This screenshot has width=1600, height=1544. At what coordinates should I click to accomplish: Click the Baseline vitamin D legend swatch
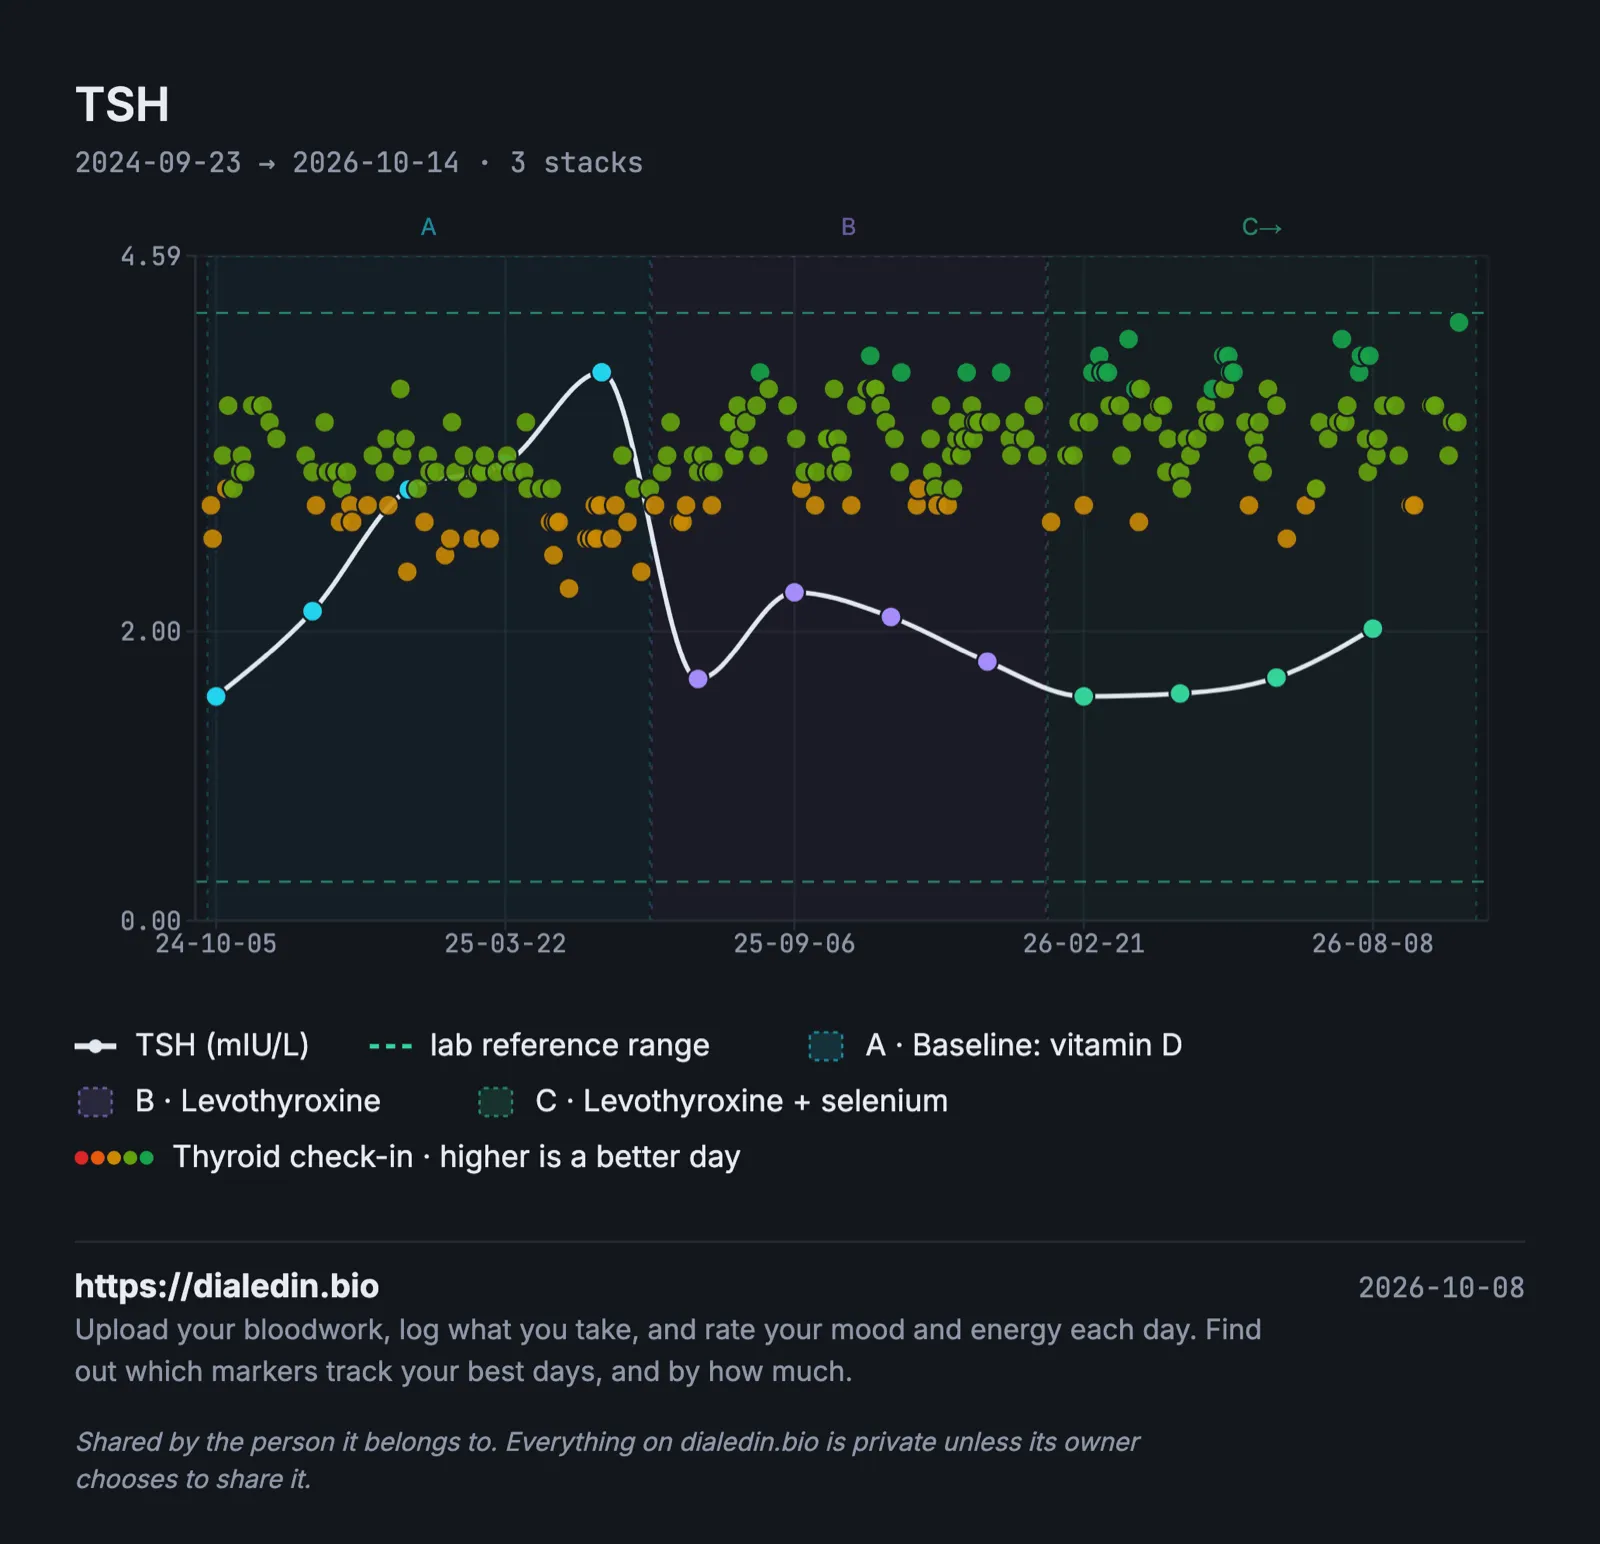826,1046
